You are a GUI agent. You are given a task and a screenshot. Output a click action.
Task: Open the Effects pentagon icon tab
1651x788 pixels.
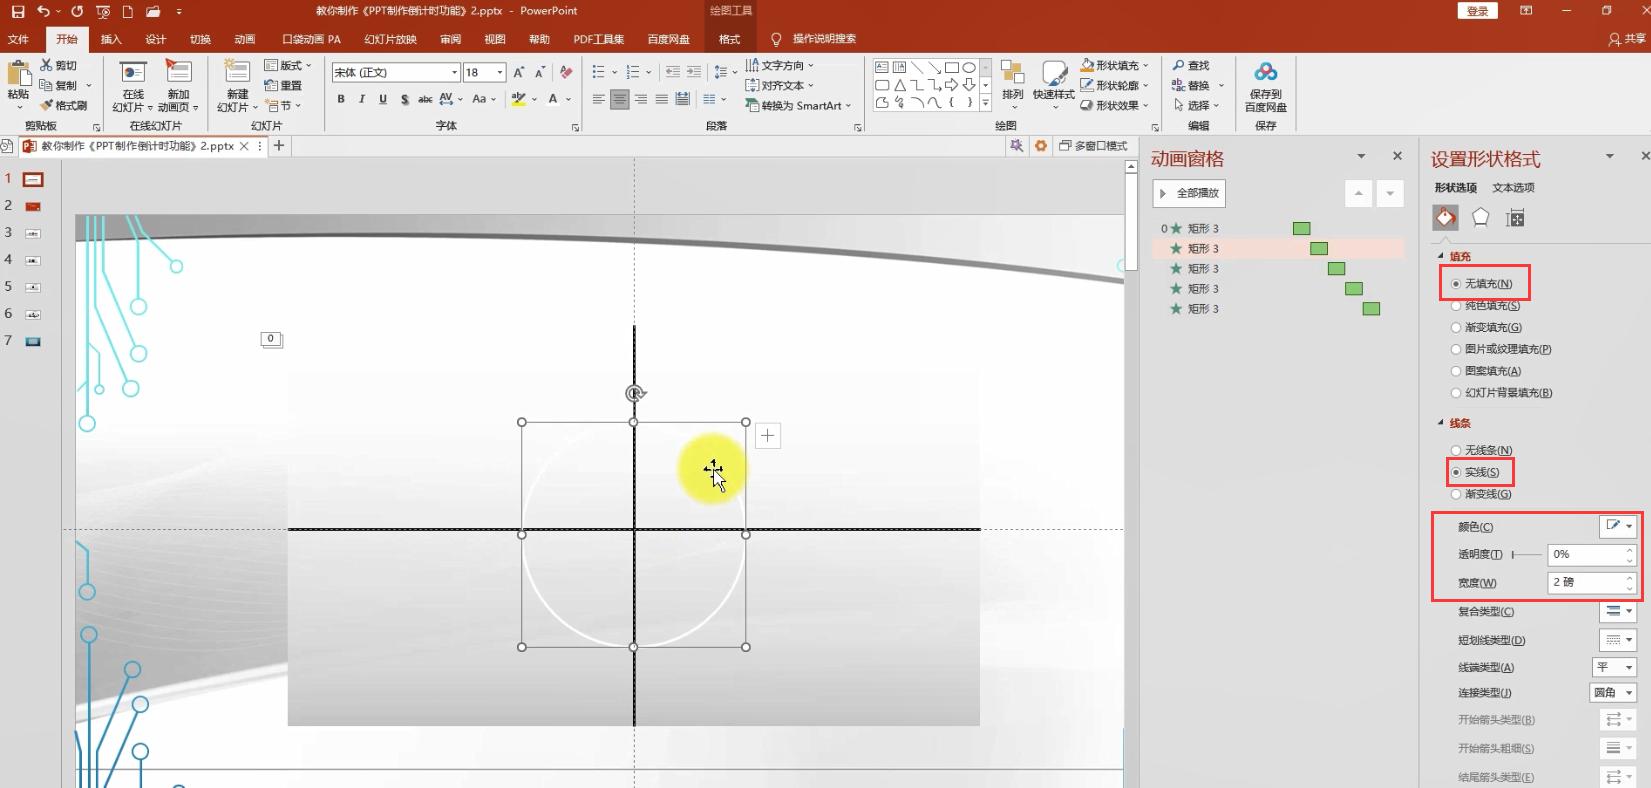pyautogui.click(x=1480, y=218)
